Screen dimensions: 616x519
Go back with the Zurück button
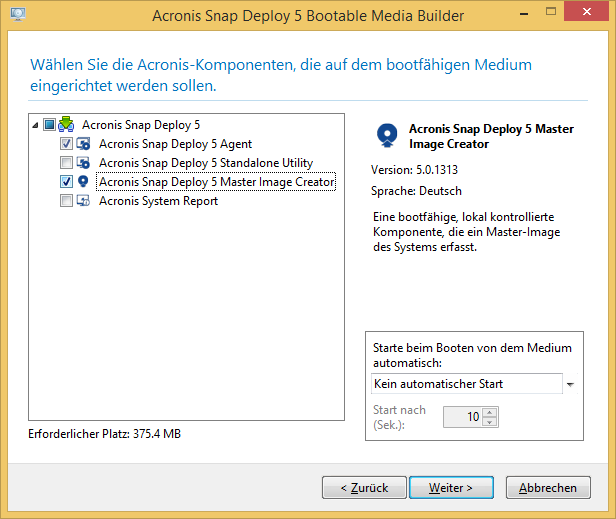pyautogui.click(x=364, y=488)
